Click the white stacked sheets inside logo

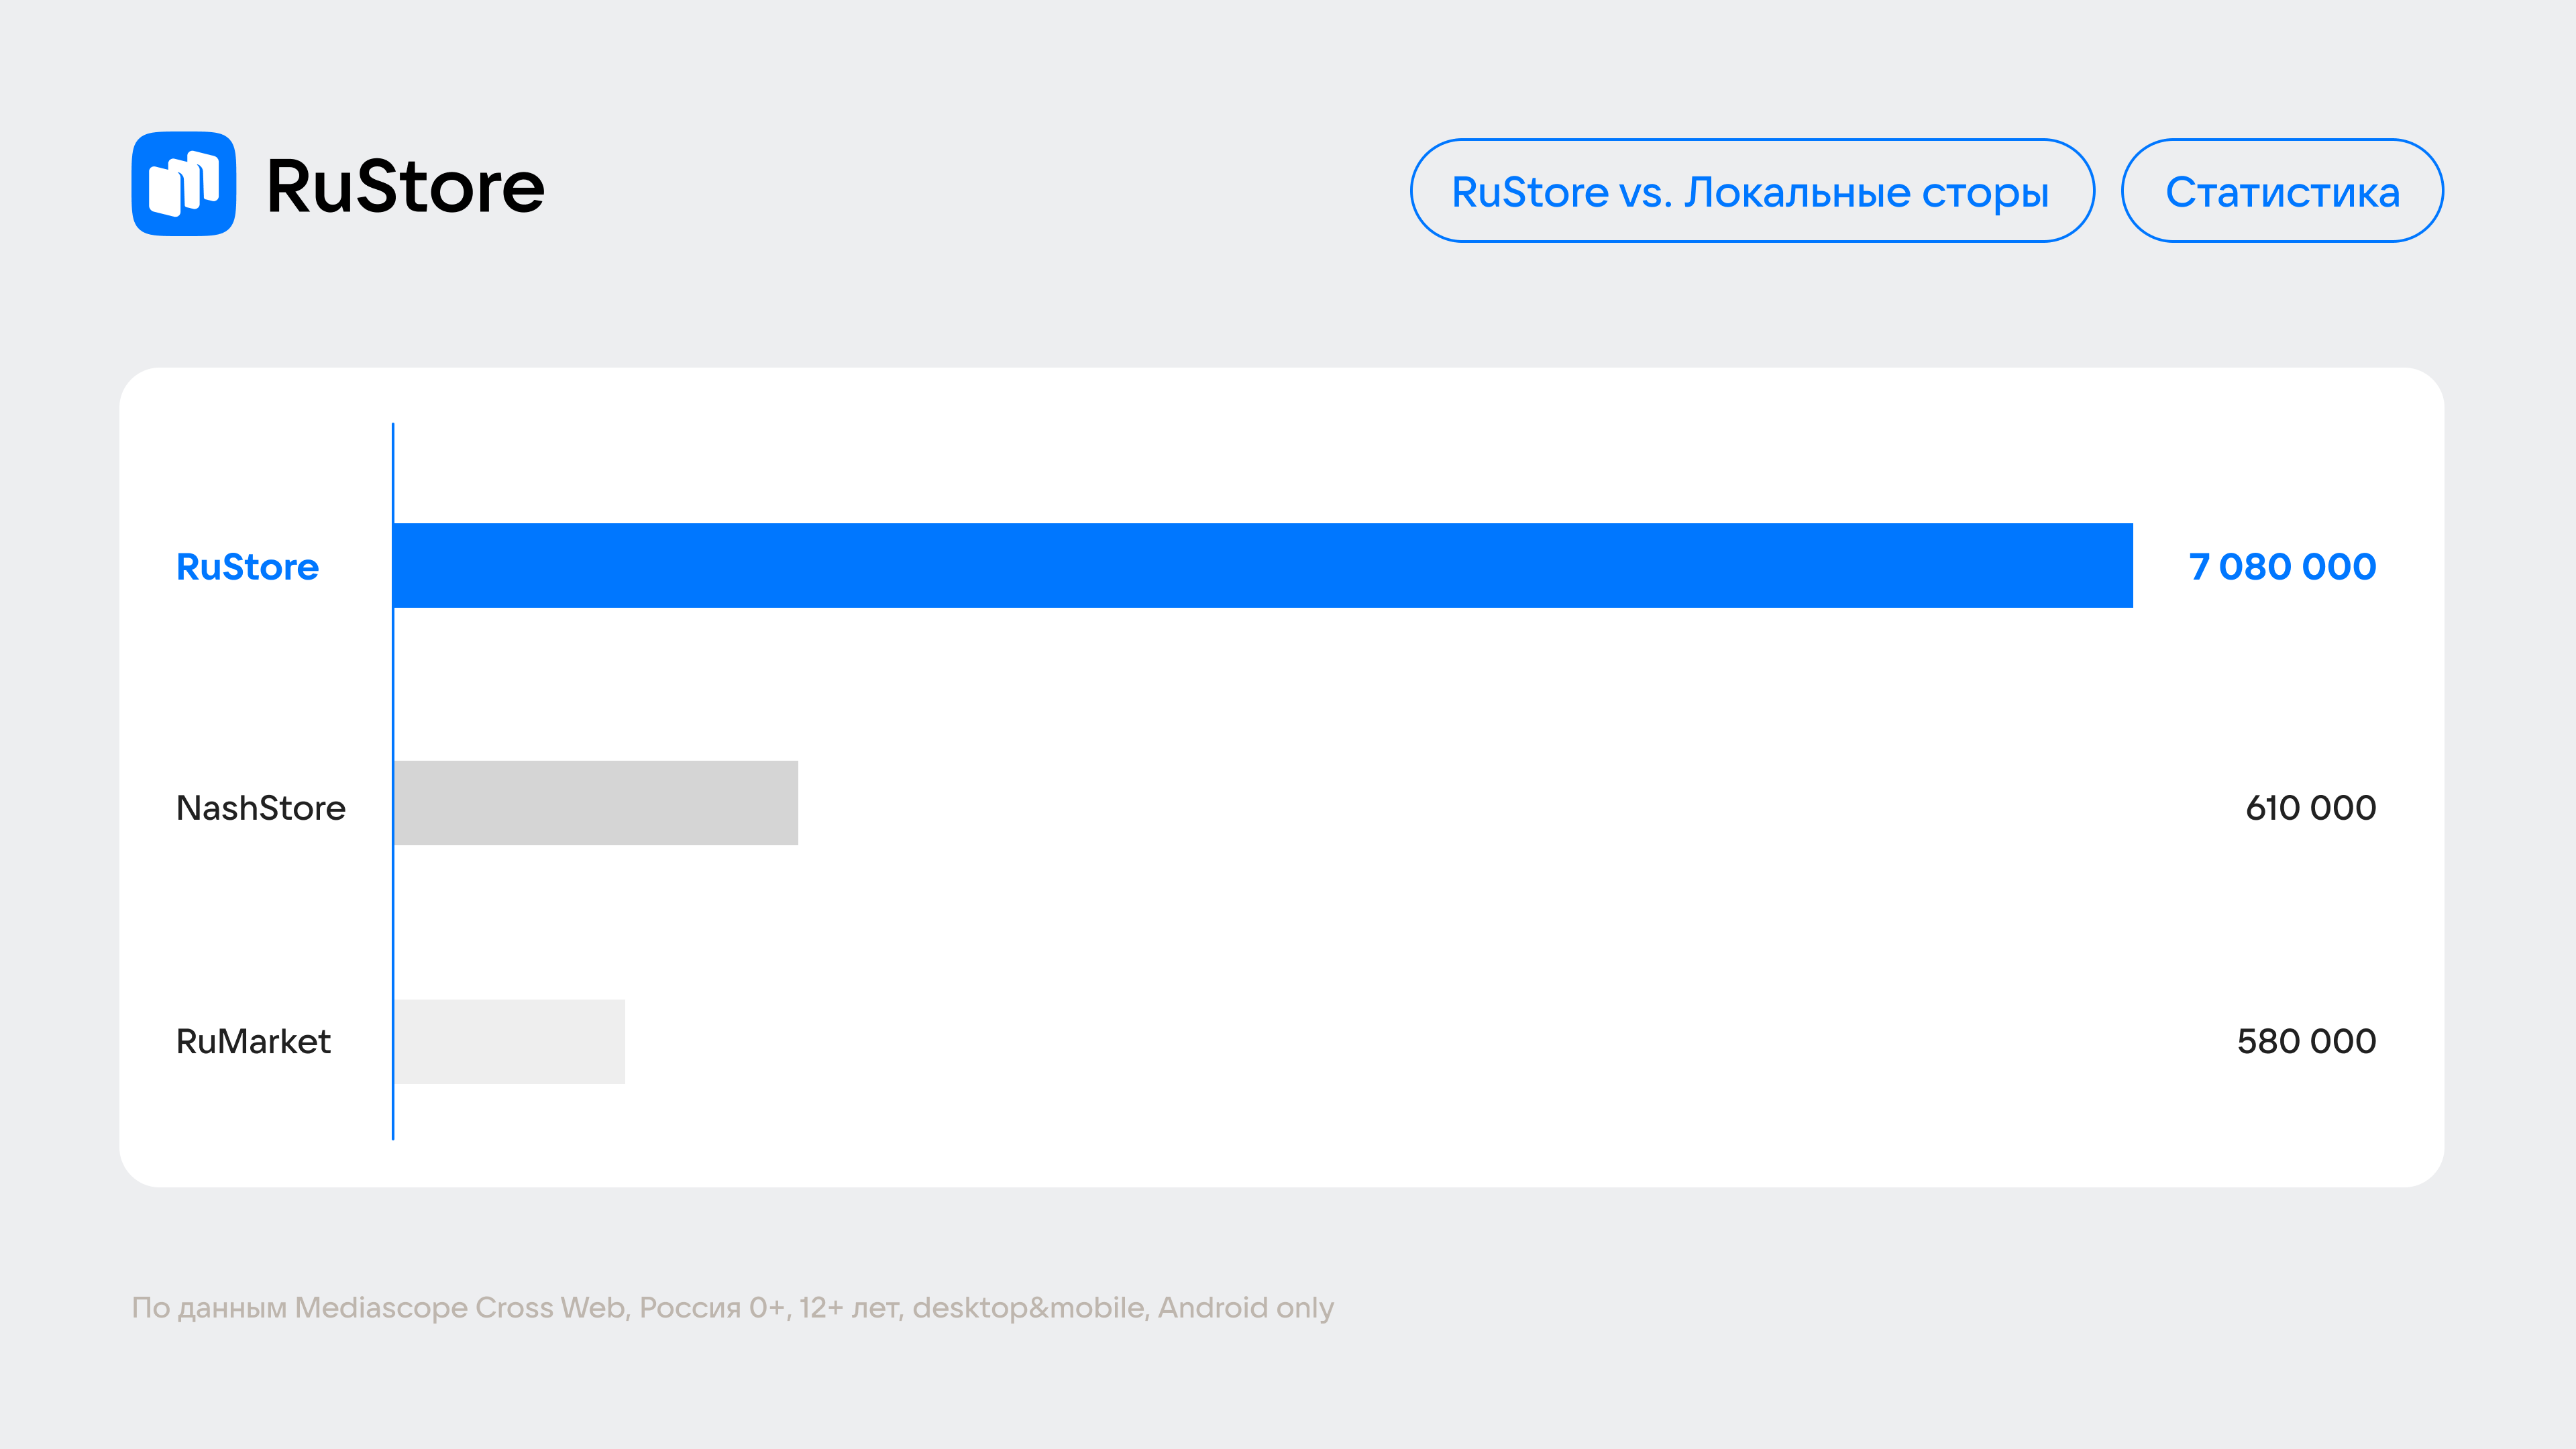pyautogui.click(x=184, y=184)
